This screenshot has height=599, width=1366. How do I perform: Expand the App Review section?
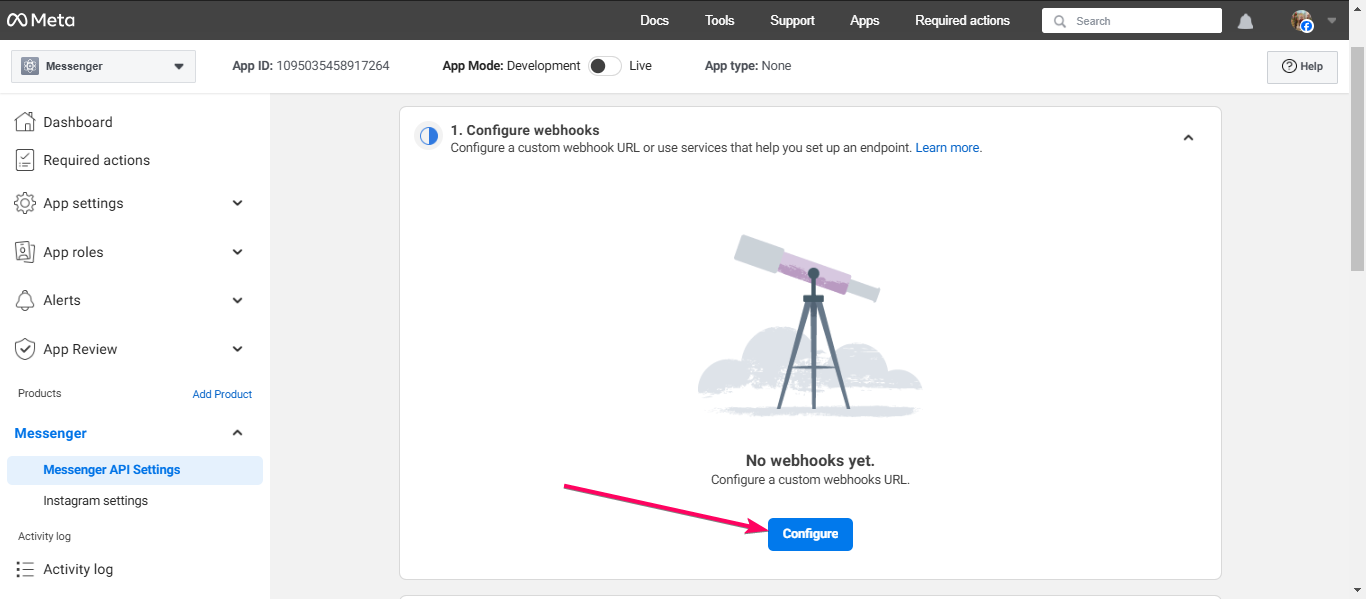coord(238,349)
